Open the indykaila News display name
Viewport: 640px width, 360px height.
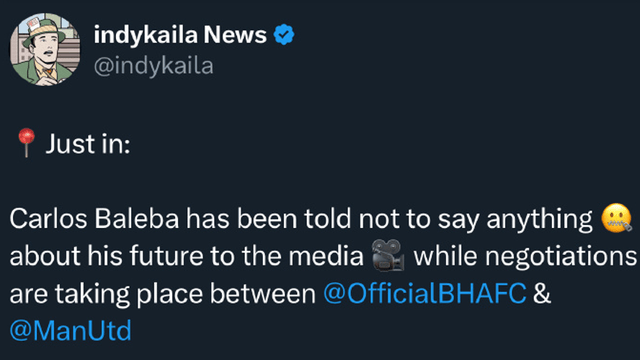(x=180, y=35)
